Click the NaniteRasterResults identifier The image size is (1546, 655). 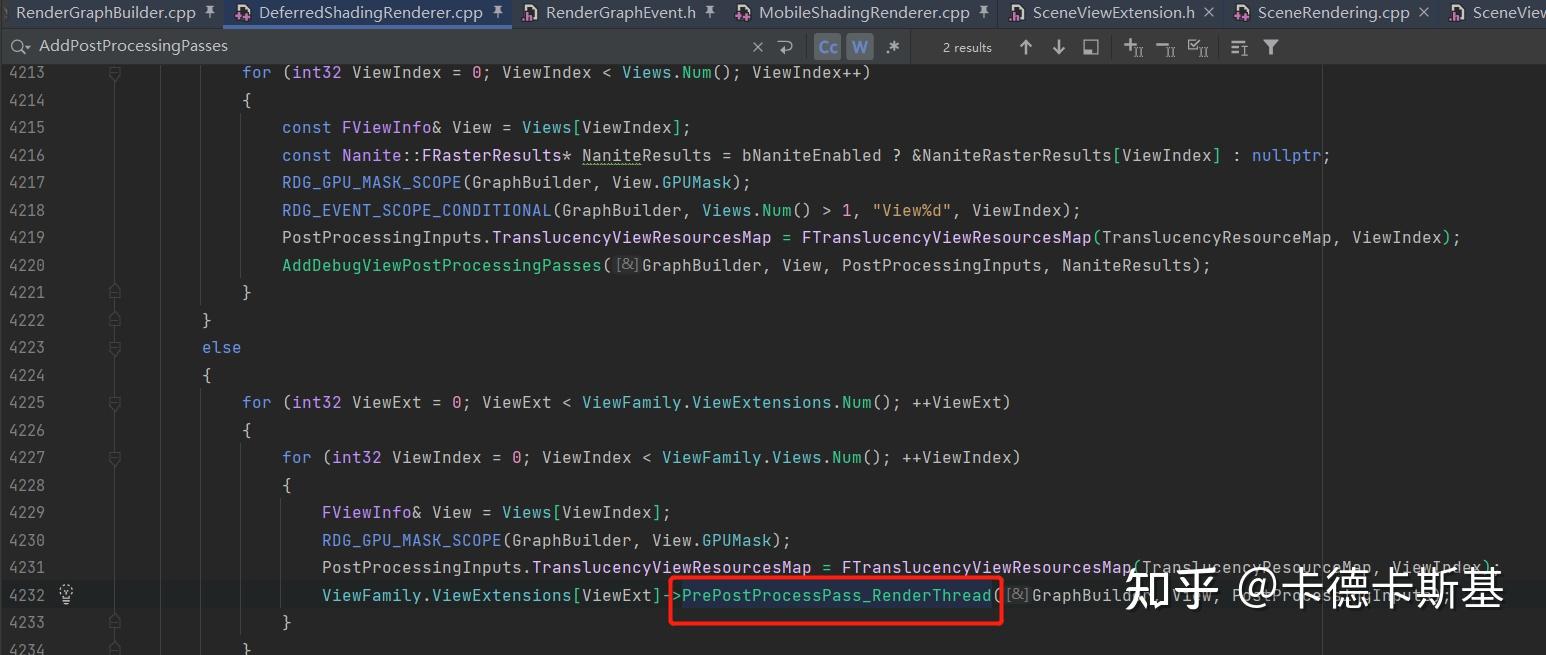click(1016, 155)
